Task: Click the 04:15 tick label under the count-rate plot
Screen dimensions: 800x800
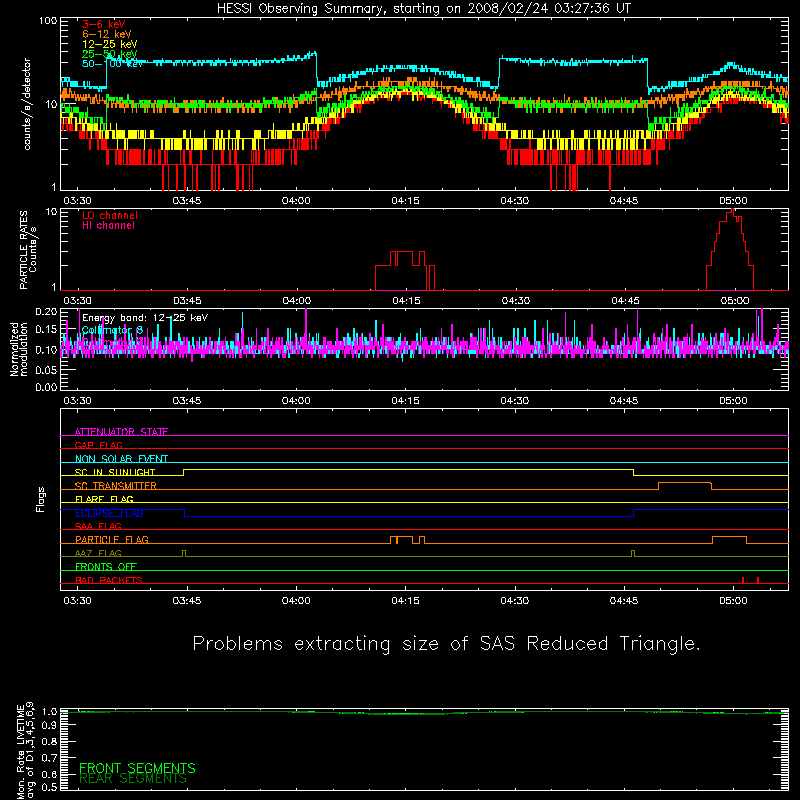Action: click(405, 201)
